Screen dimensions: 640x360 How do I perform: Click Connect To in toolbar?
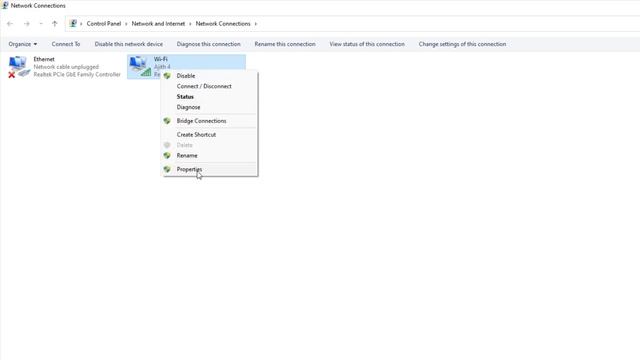pos(66,44)
